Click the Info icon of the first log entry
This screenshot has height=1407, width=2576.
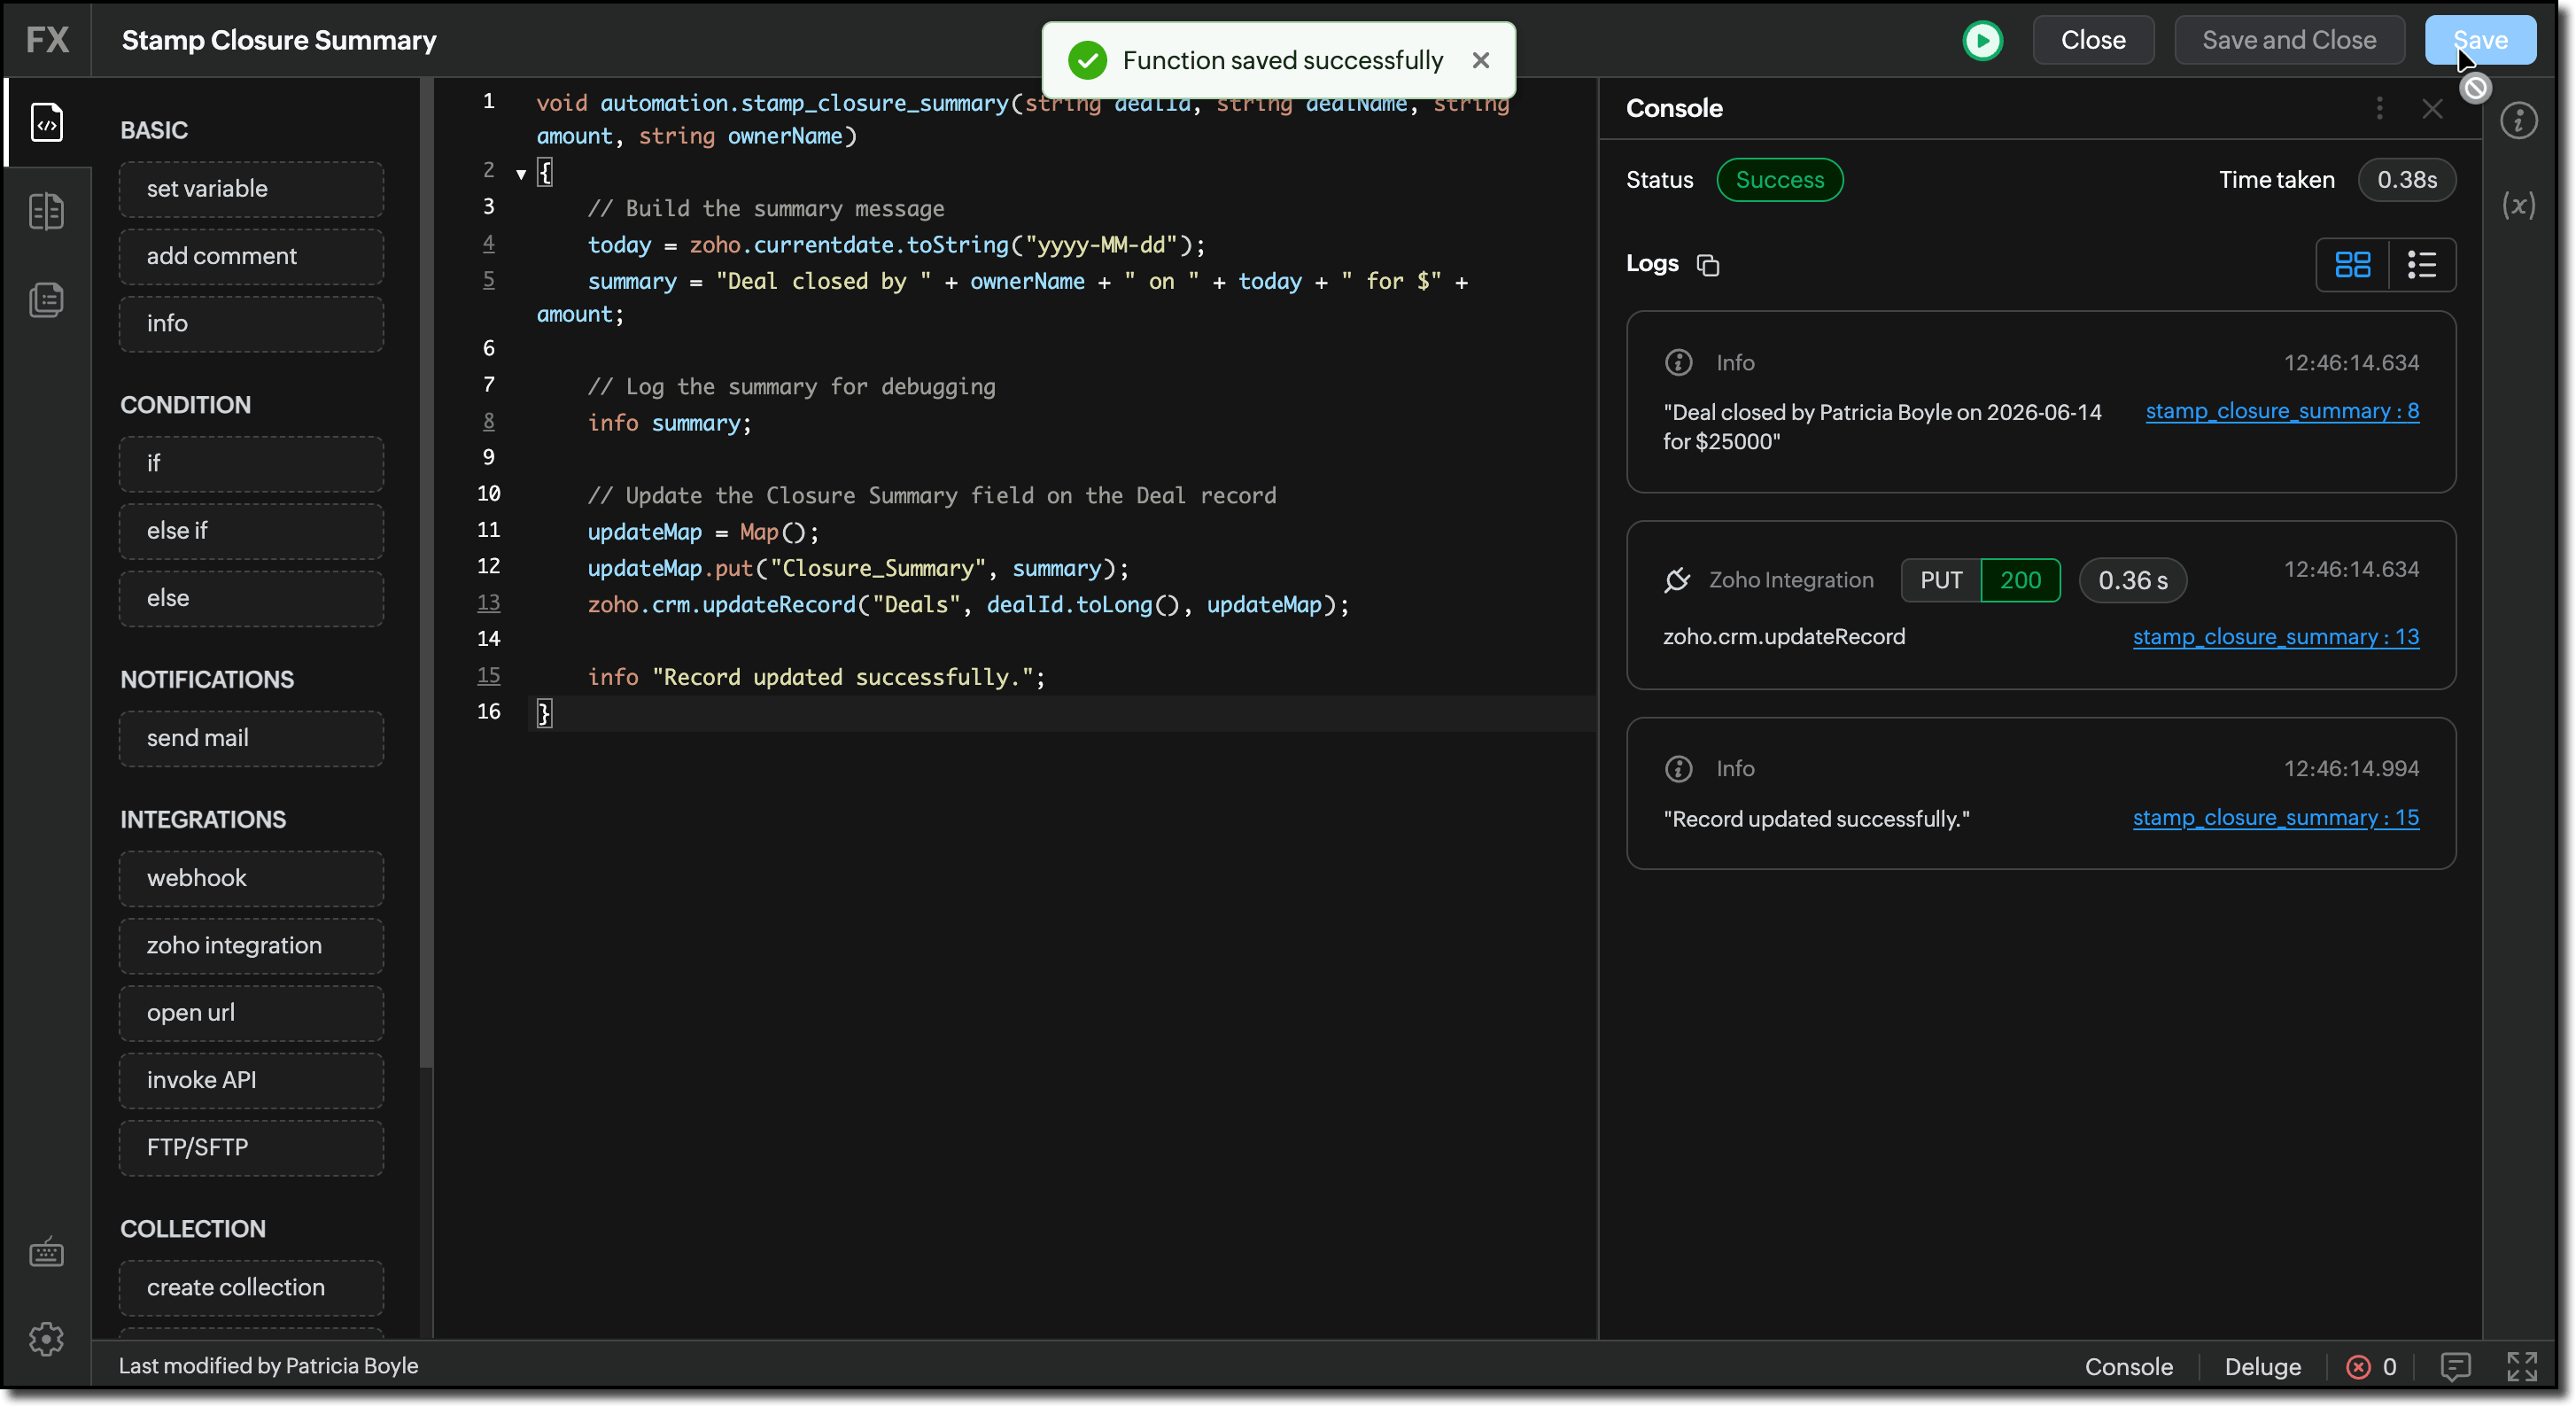(1678, 362)
